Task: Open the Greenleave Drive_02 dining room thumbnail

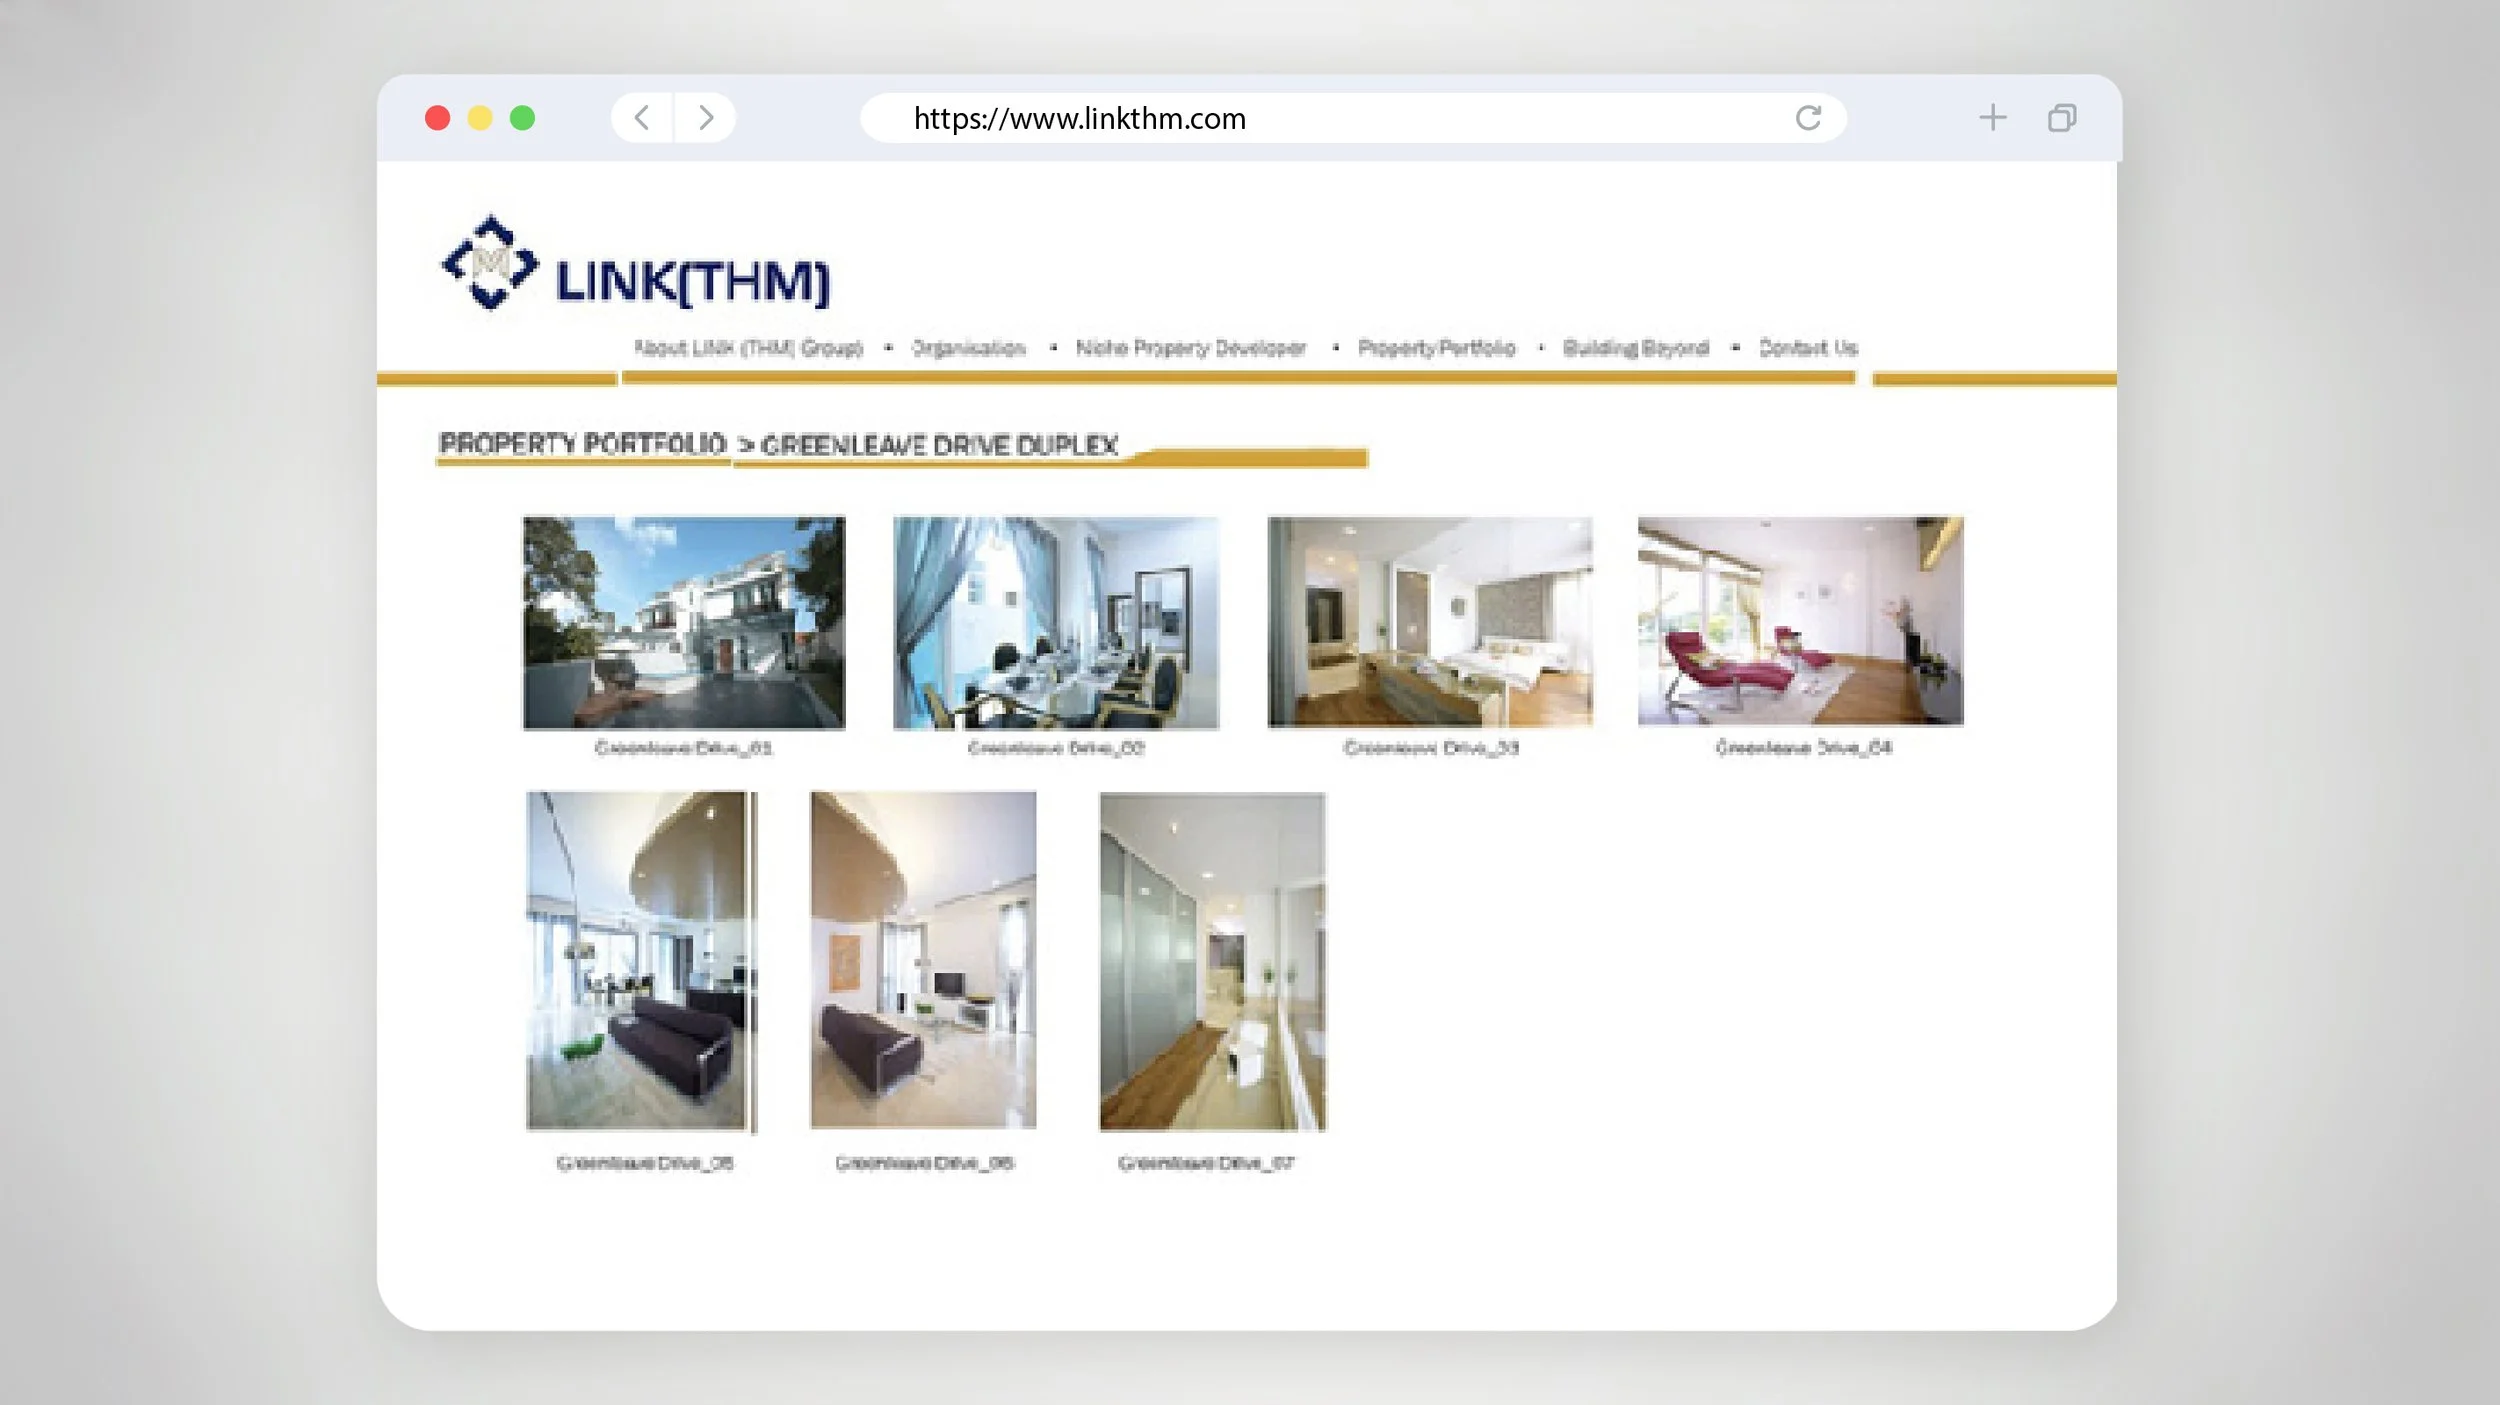Action: pyautogui.click(x=1055, y=624)
